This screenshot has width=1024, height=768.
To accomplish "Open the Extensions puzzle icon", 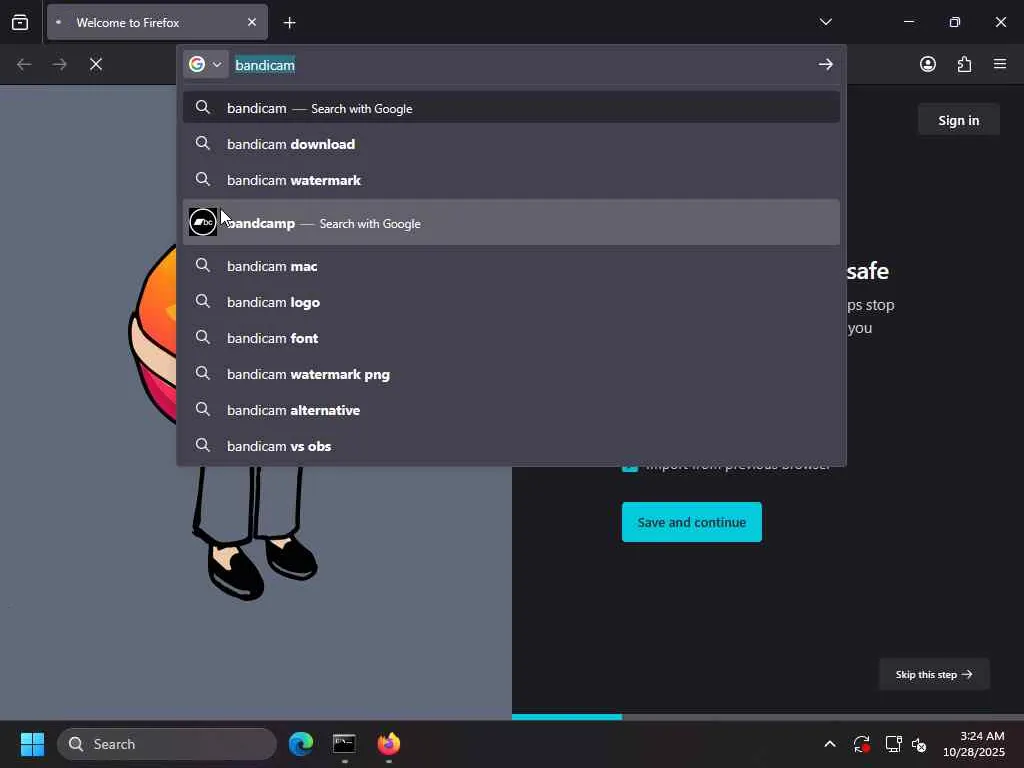I will [x=964, y=64].
